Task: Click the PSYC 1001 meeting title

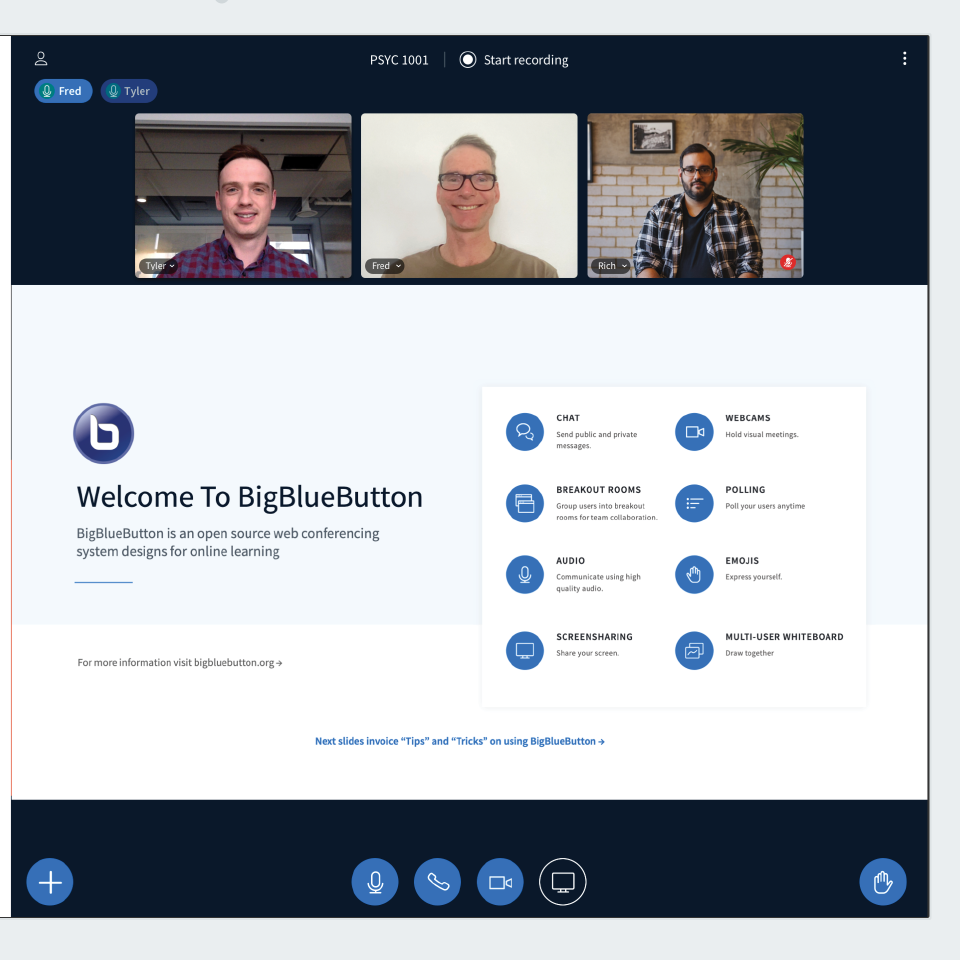Action: pos(399,60)
